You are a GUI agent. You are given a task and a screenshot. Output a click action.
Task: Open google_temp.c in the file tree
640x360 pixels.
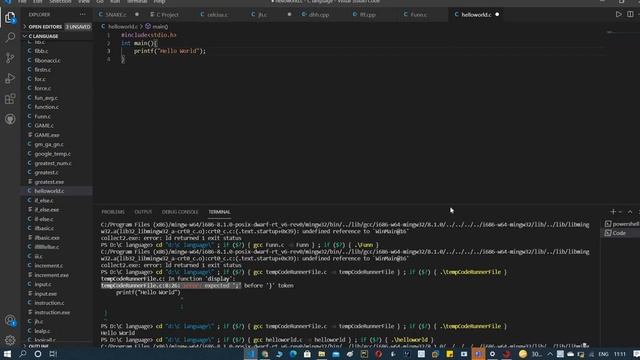(53, 154)
